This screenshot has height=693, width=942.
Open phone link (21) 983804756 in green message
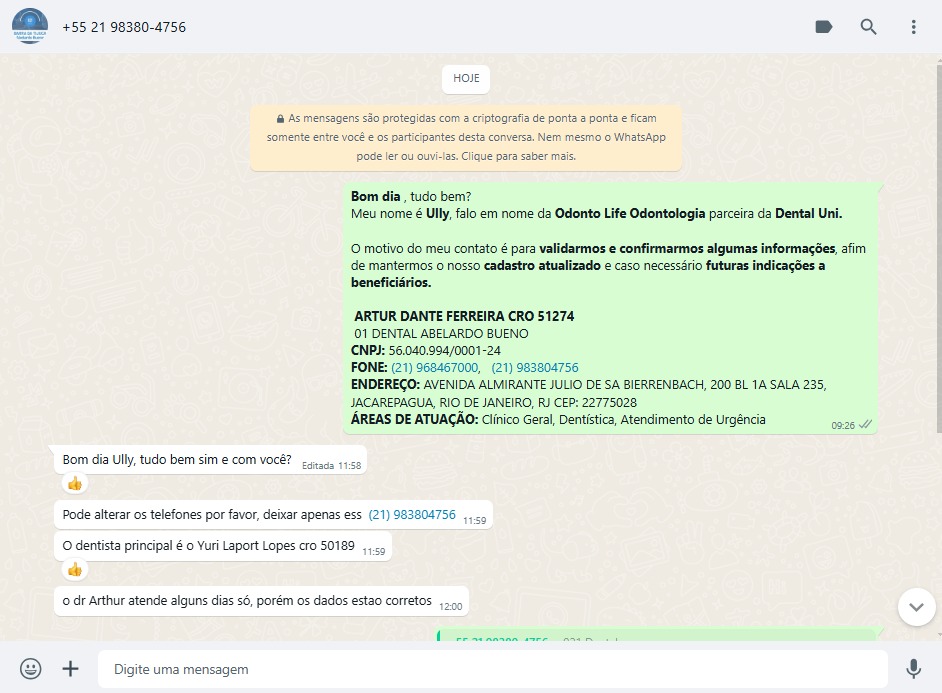pyautogui.click(x=535, y=368)
